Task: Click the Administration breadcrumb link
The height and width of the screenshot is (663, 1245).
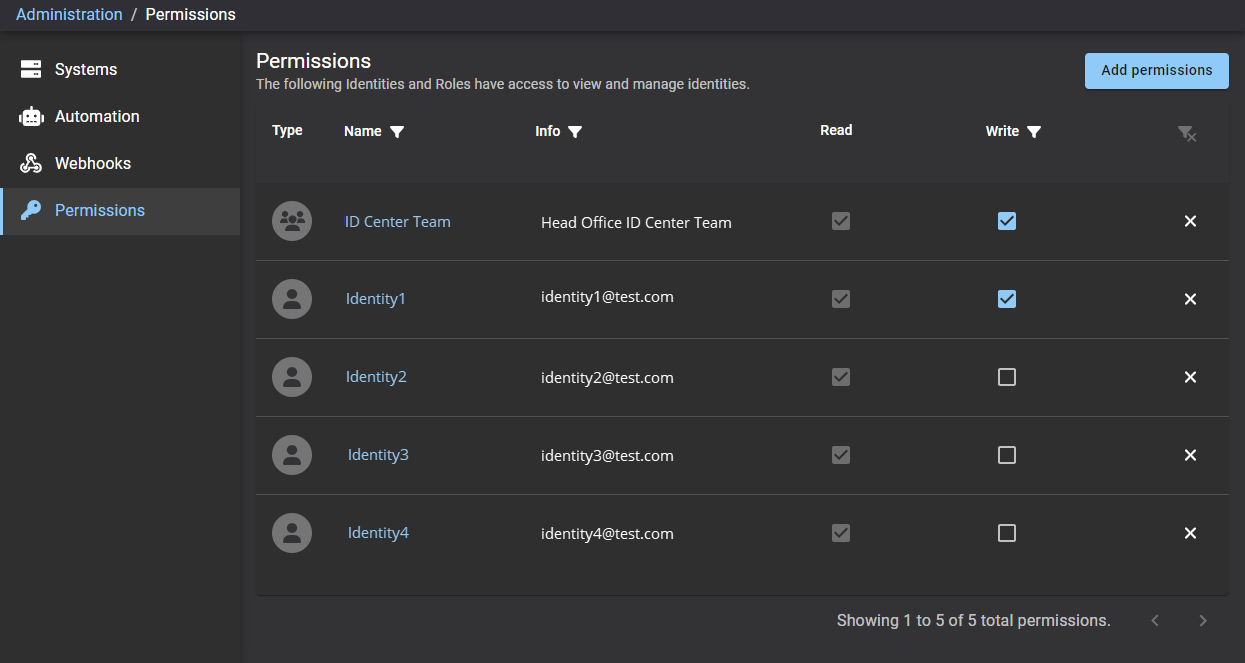Action: [x=69, y=15]
